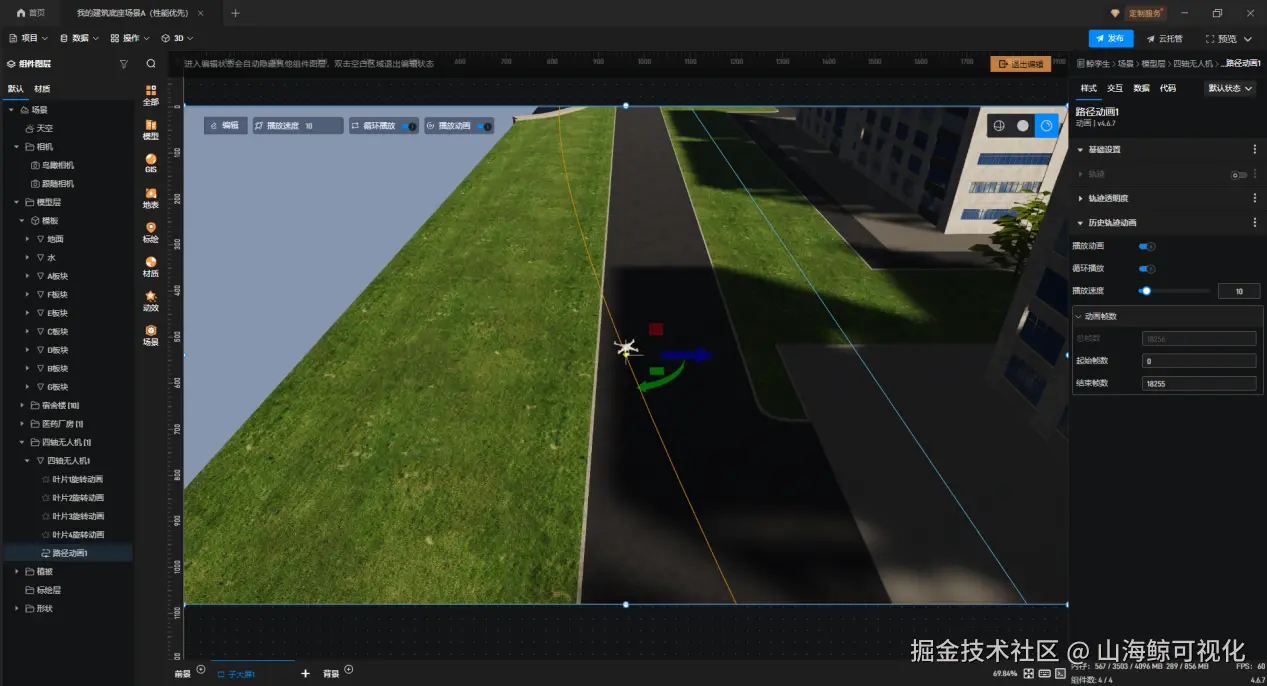Expand the 轨迹透明度 section
The image size is (1267, 686).
pyautogui.click(x=1080, y=198)
